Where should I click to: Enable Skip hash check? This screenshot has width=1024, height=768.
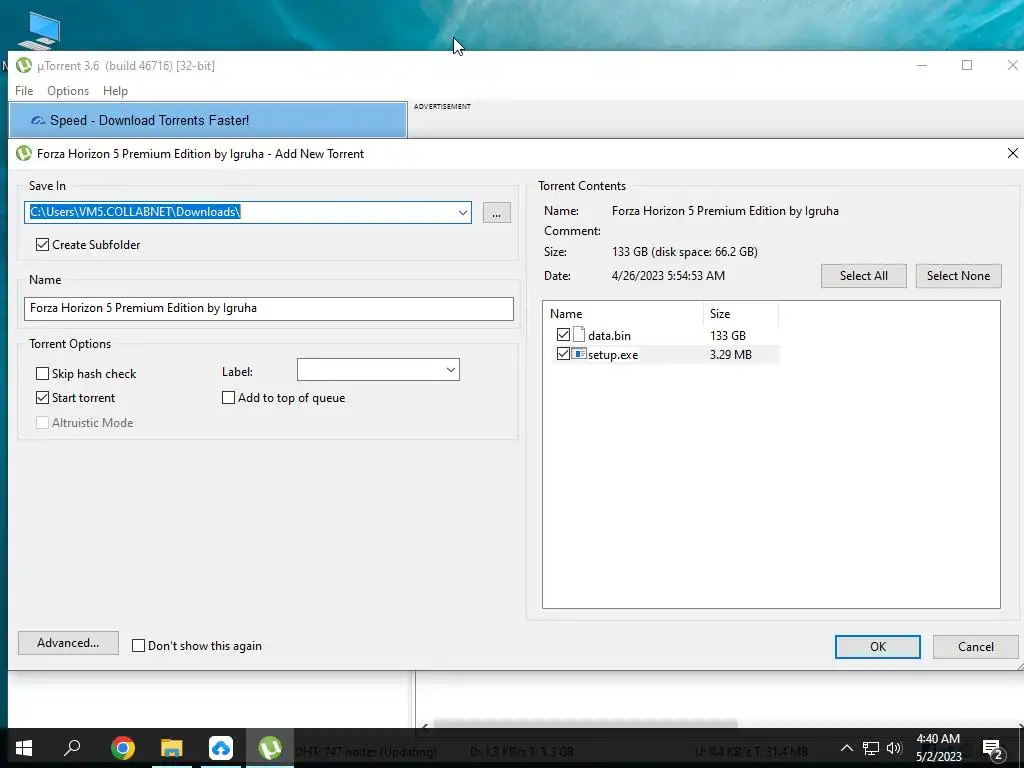pos(42,374)
